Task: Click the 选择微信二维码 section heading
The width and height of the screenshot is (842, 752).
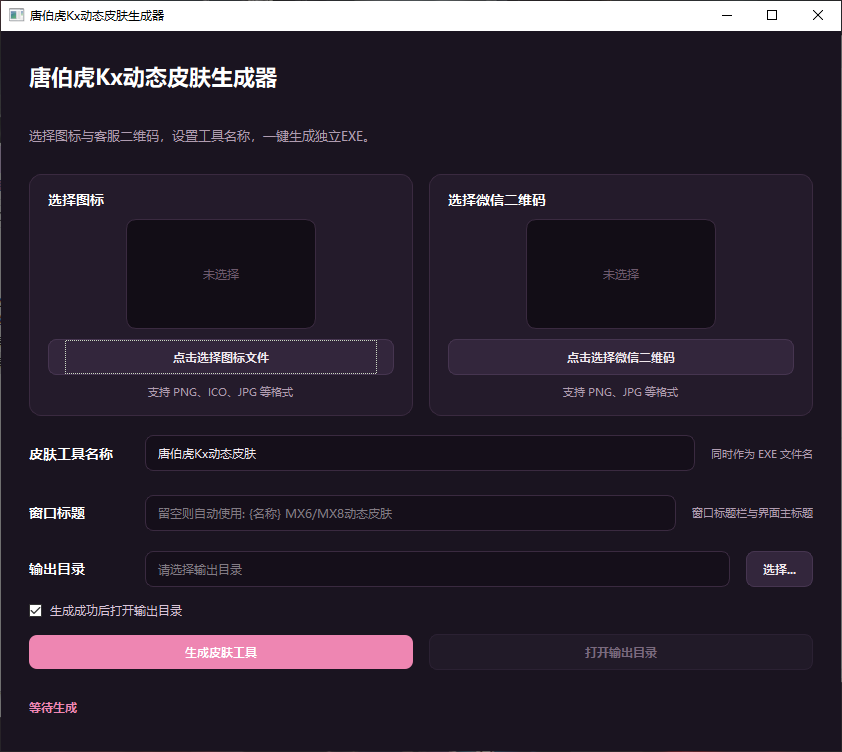Action: 497,200
